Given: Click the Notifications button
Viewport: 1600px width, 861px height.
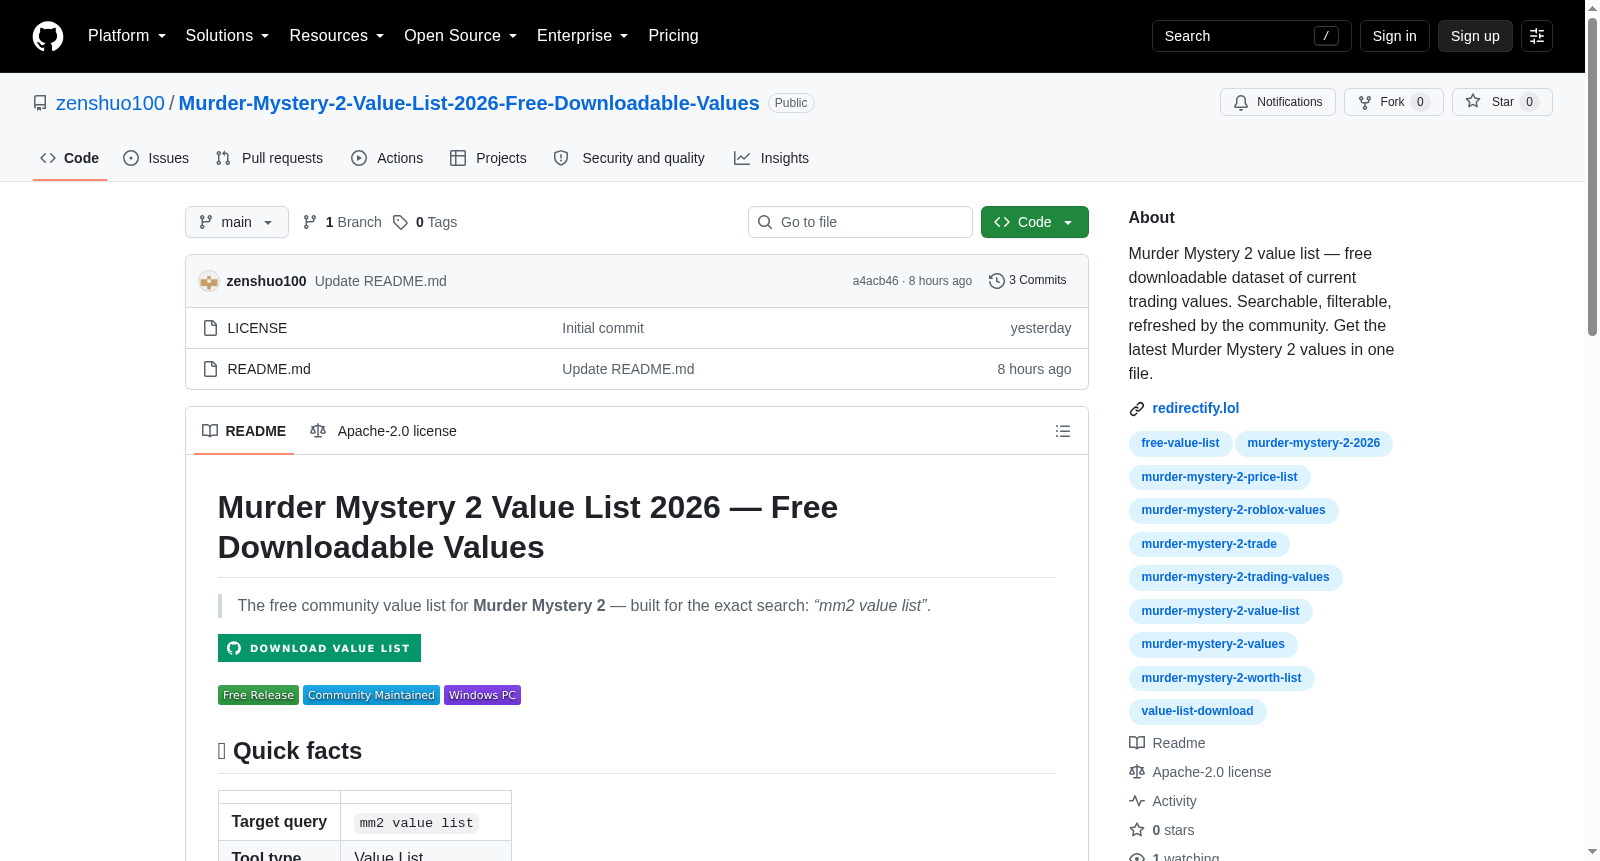Looking at the screenshot, I should click(1278, 102).
